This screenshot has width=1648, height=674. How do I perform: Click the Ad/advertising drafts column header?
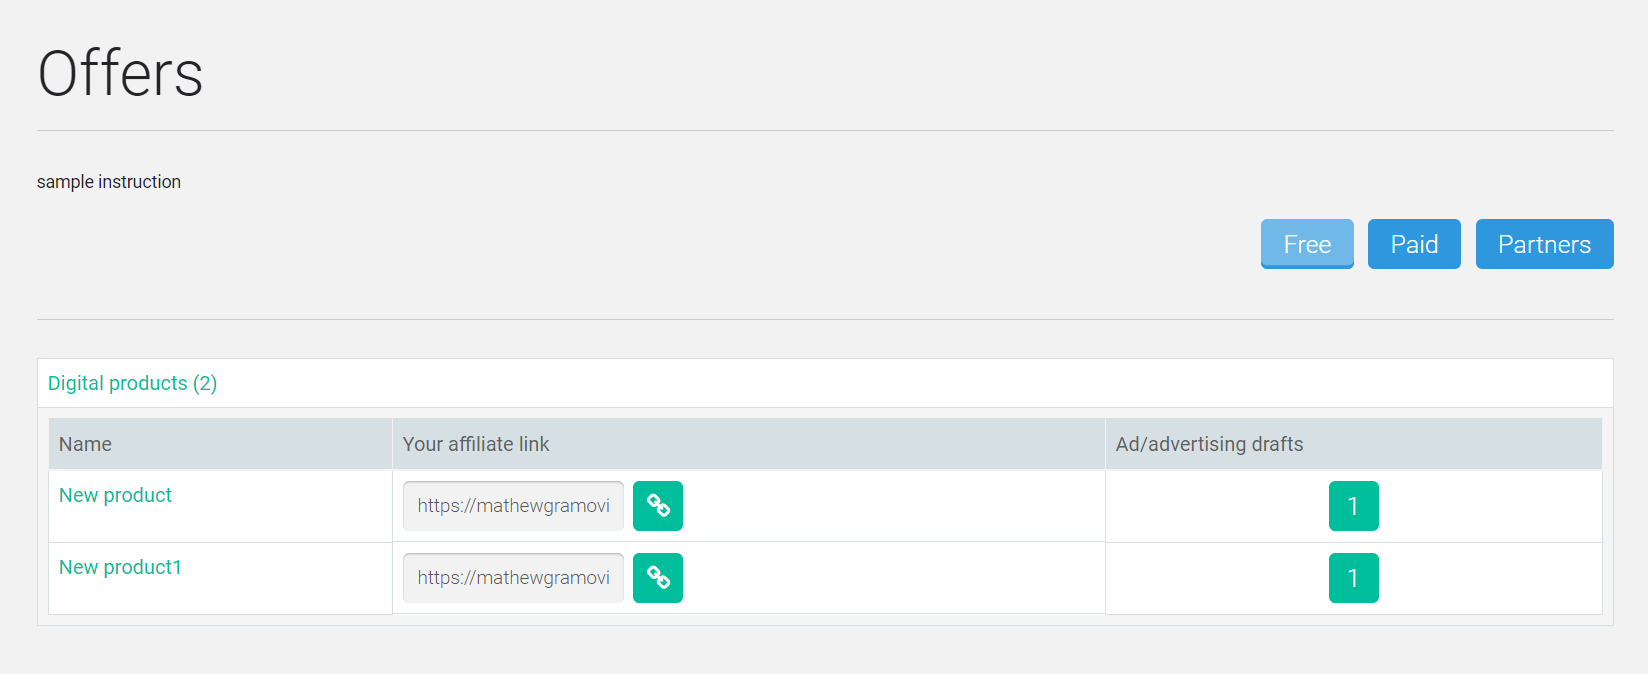[x=1353, y=444]
